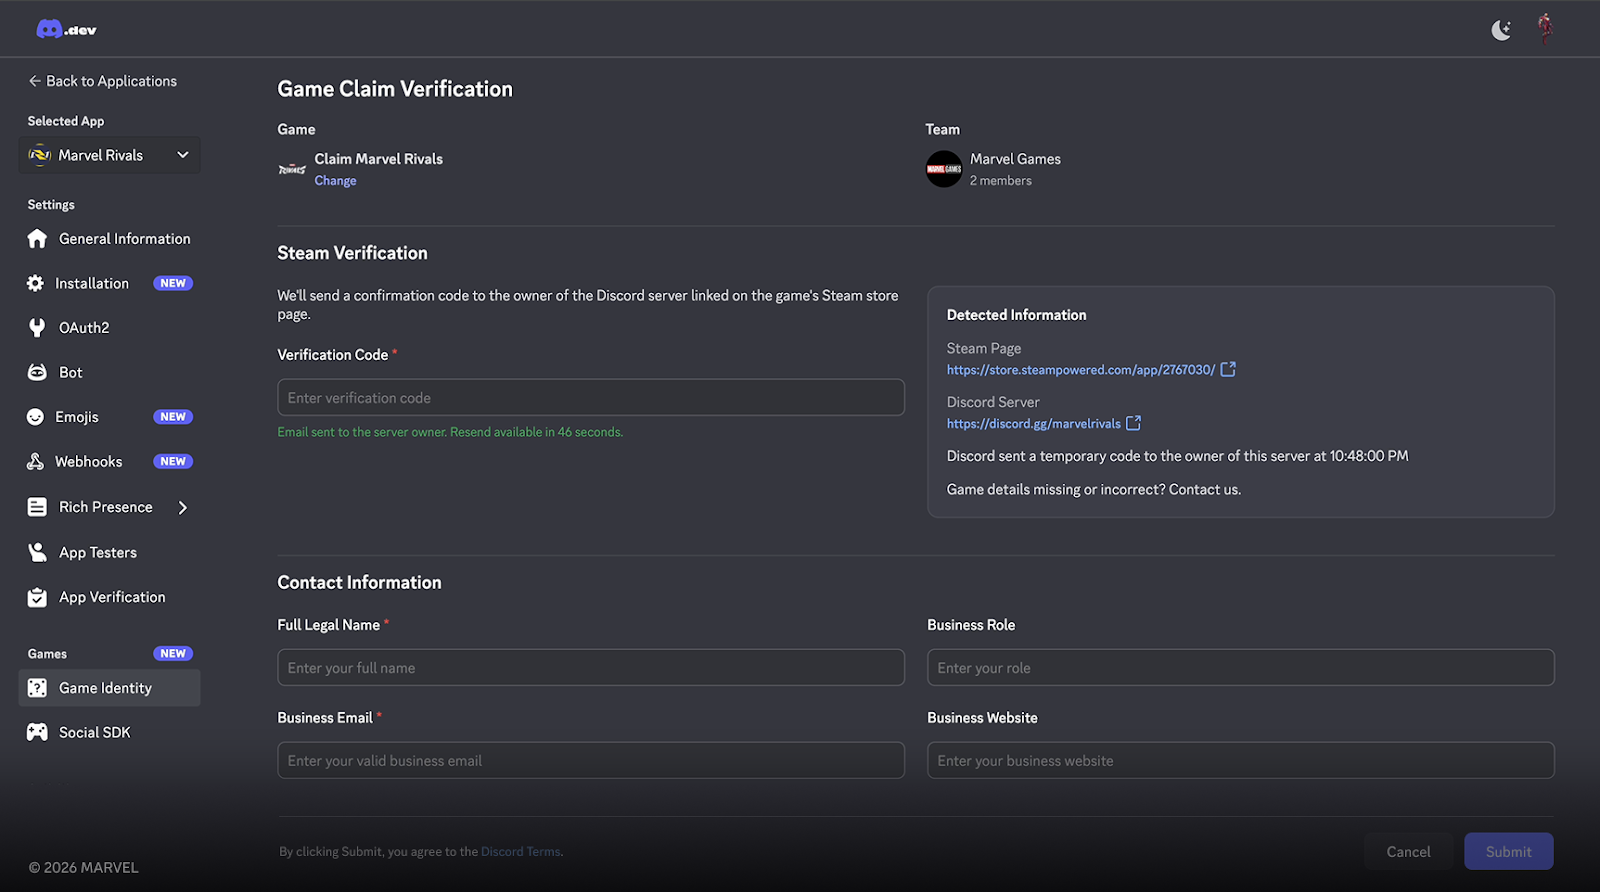Click the Change link under Claim Marvel Rivals
Image resolution: width=1600 pixels, height=892 pixels.
[x=335, y=180]
